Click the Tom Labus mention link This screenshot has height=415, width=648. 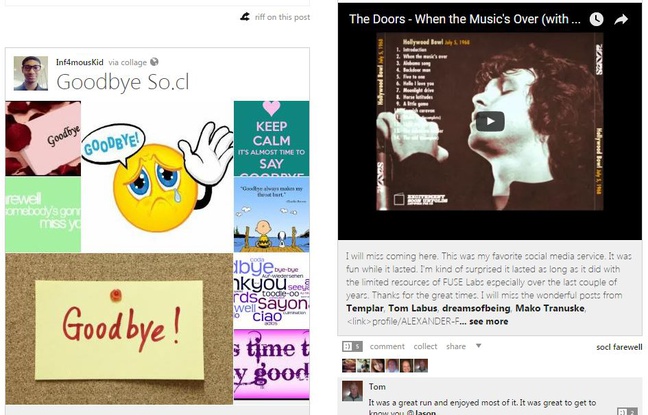click(412, 308)
